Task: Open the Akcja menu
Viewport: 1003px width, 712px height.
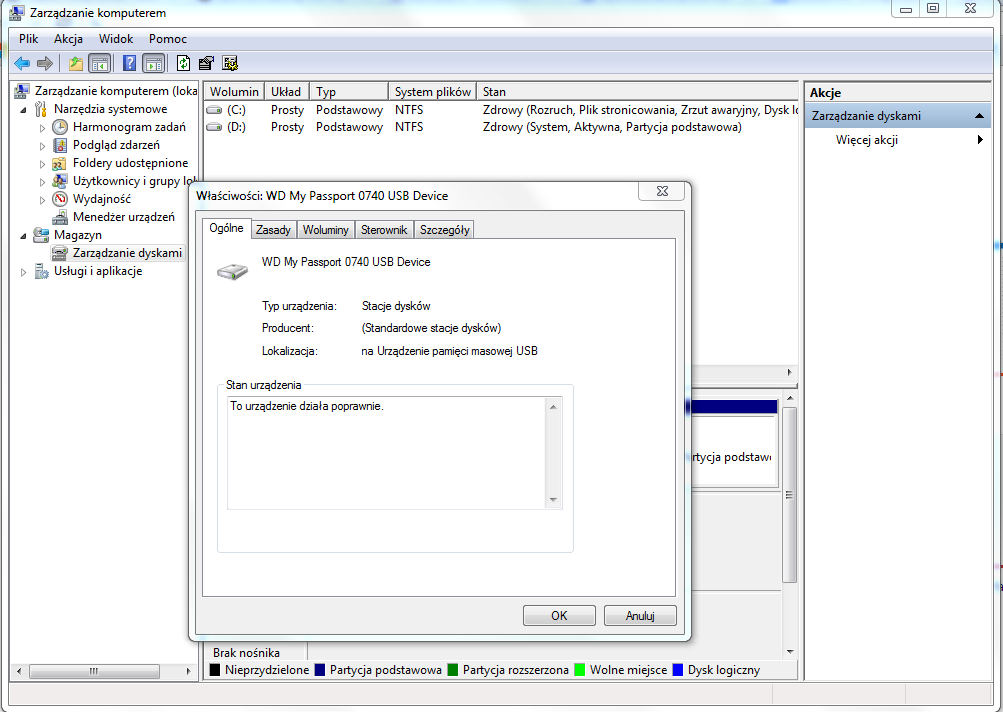Action: click(x=68, y=38)
